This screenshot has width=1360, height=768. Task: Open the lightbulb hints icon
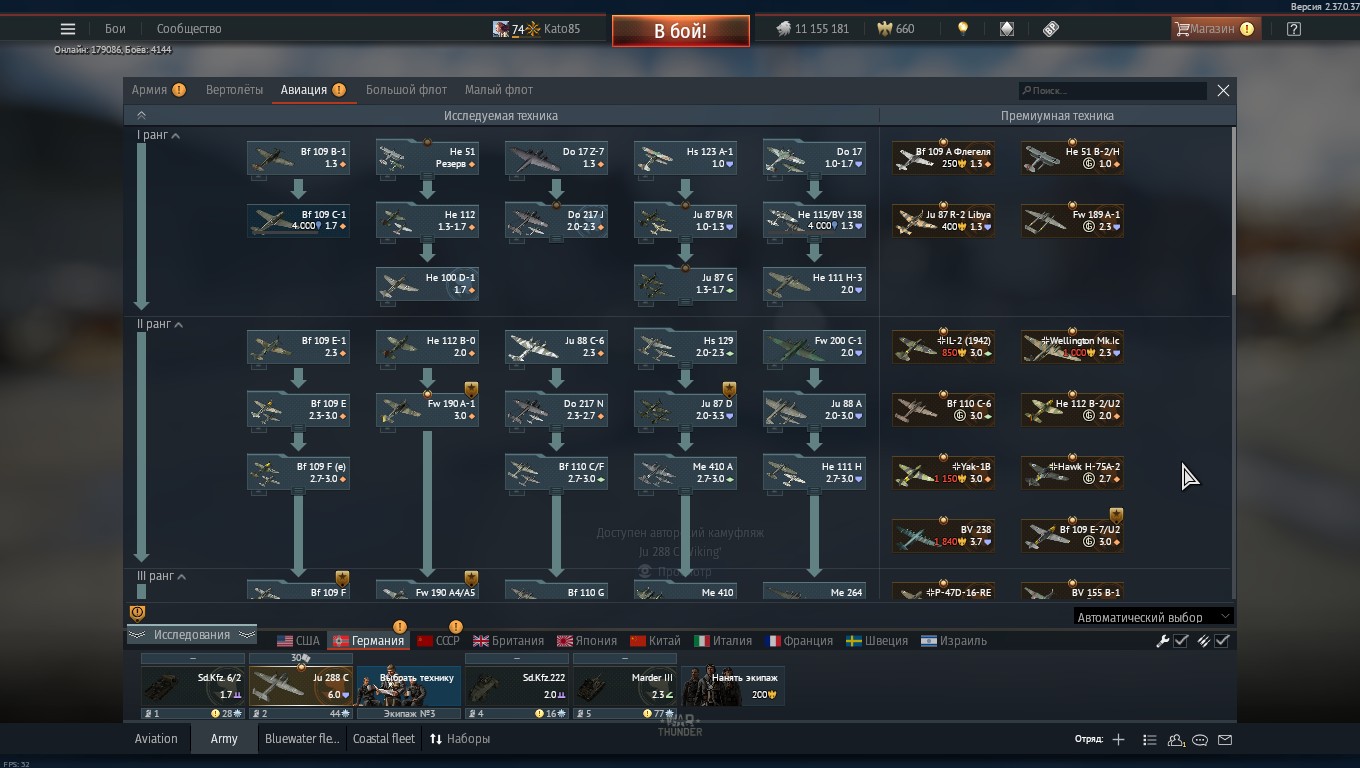[x=963, y=29]
